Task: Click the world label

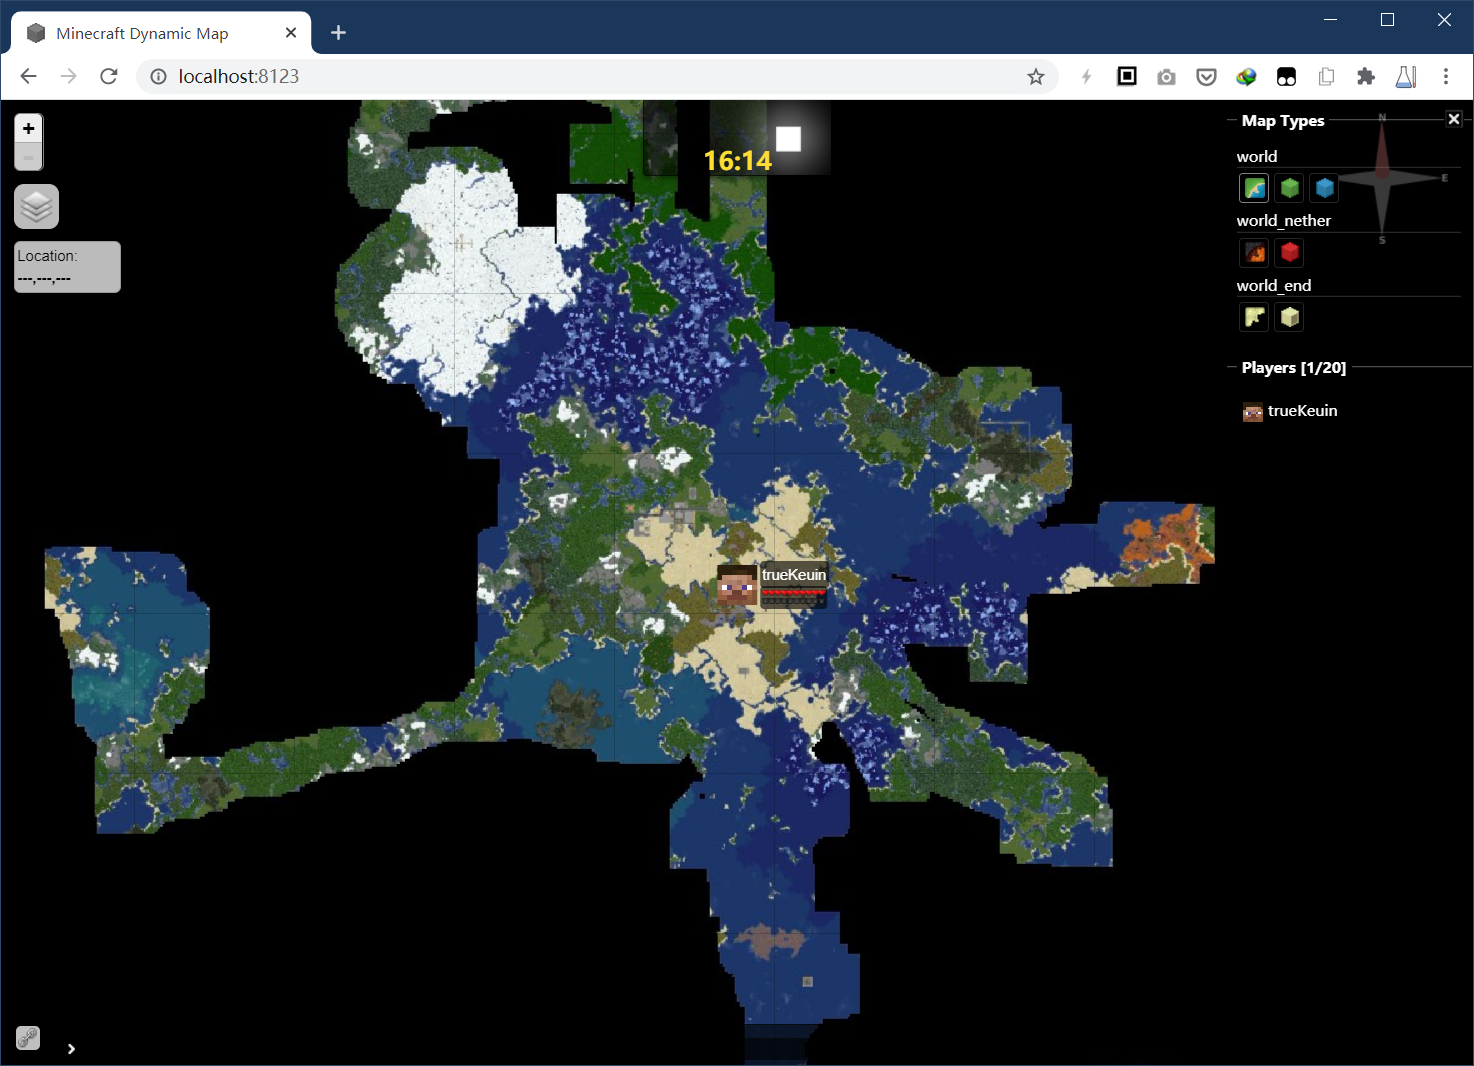Action: (x=1256, y=157)
